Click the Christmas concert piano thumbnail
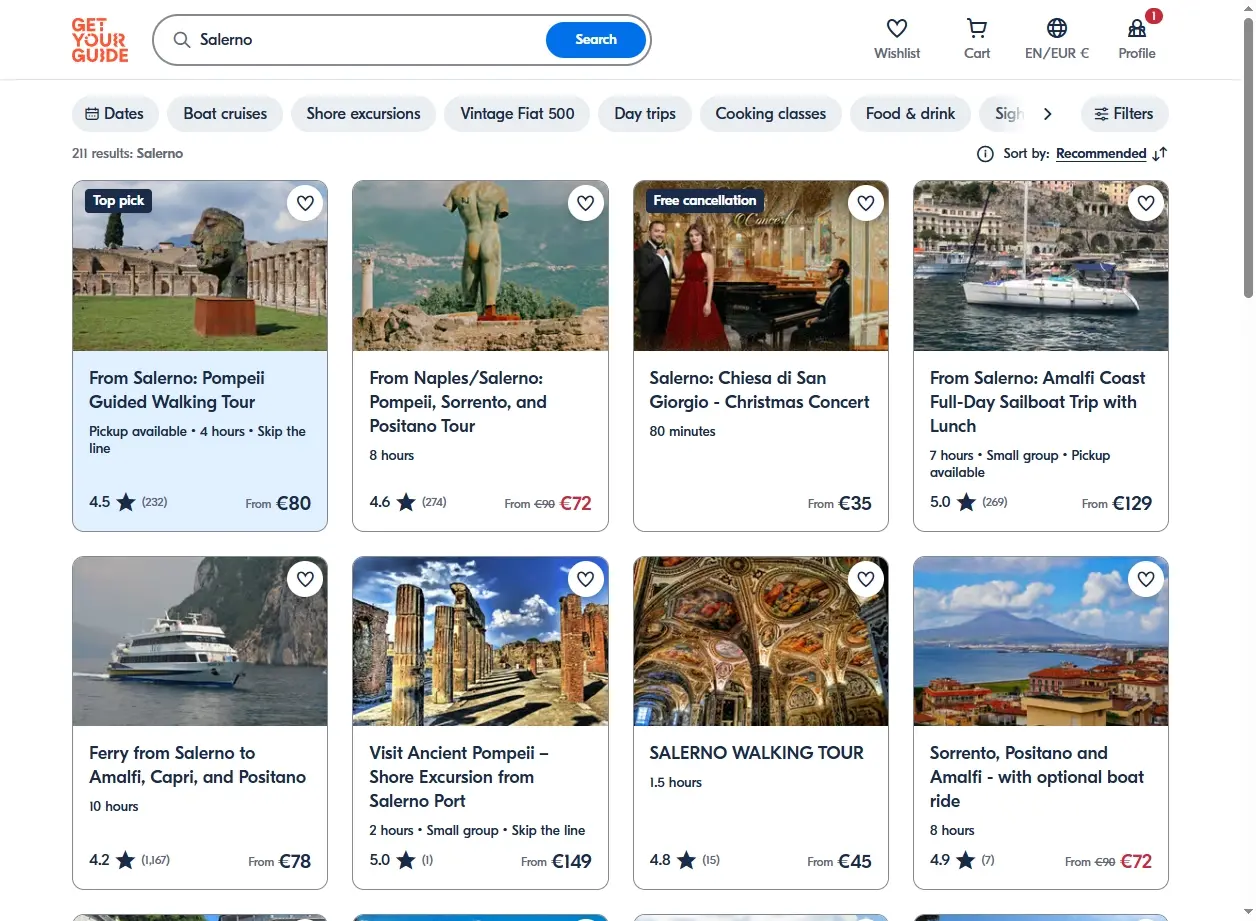This screenshot has height=921, width=1256. [761, 266]
